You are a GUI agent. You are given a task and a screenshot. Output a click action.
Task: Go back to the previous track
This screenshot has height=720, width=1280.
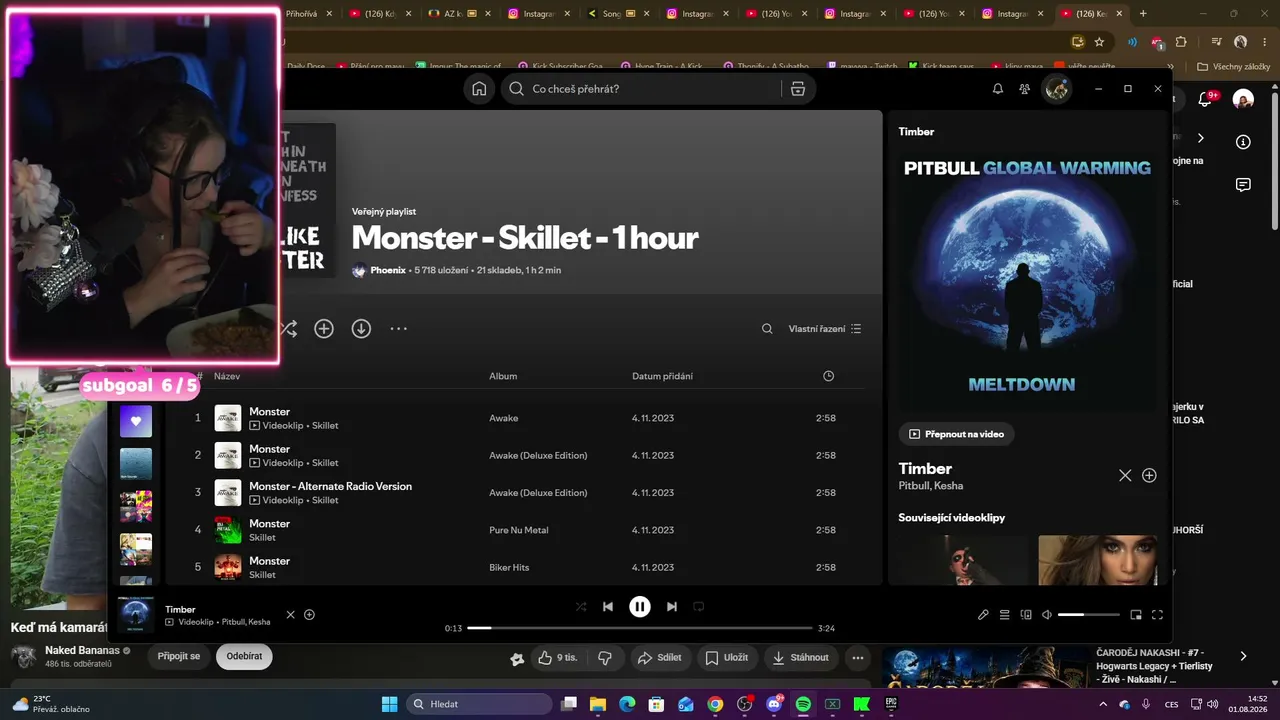608,606
